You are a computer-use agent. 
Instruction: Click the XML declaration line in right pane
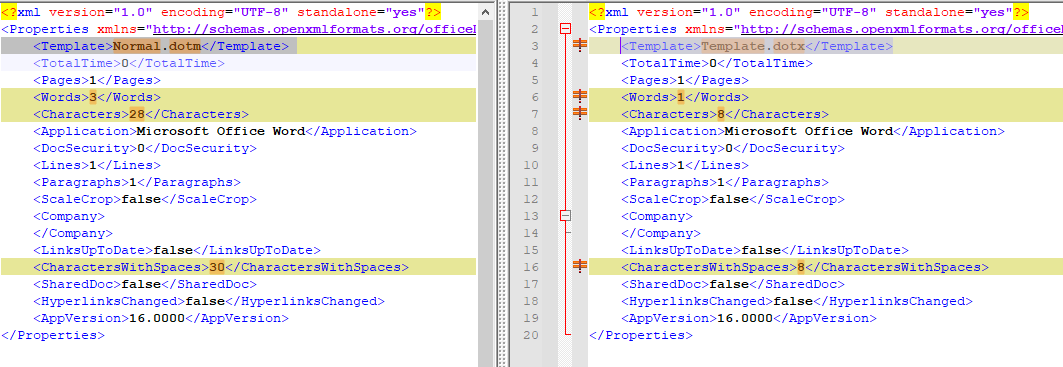click(809, 12)
